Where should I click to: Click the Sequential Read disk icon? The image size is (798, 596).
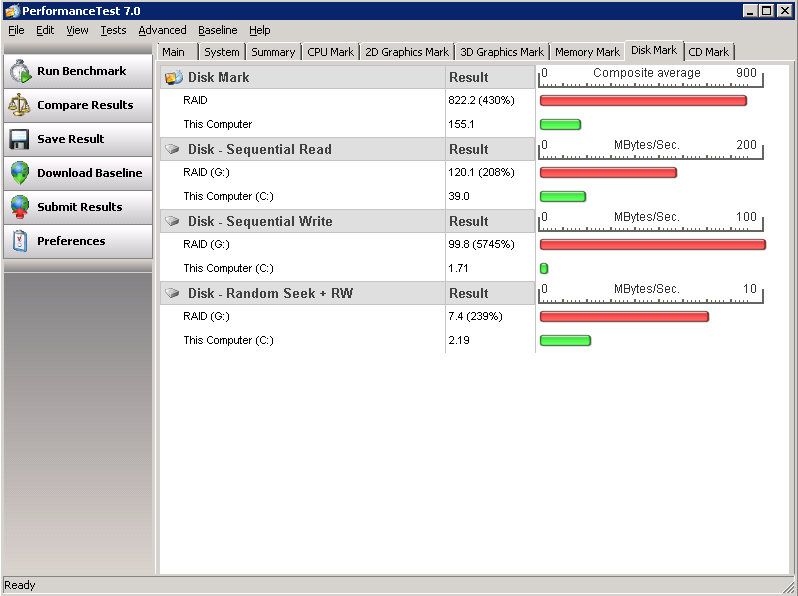(173, 149)
